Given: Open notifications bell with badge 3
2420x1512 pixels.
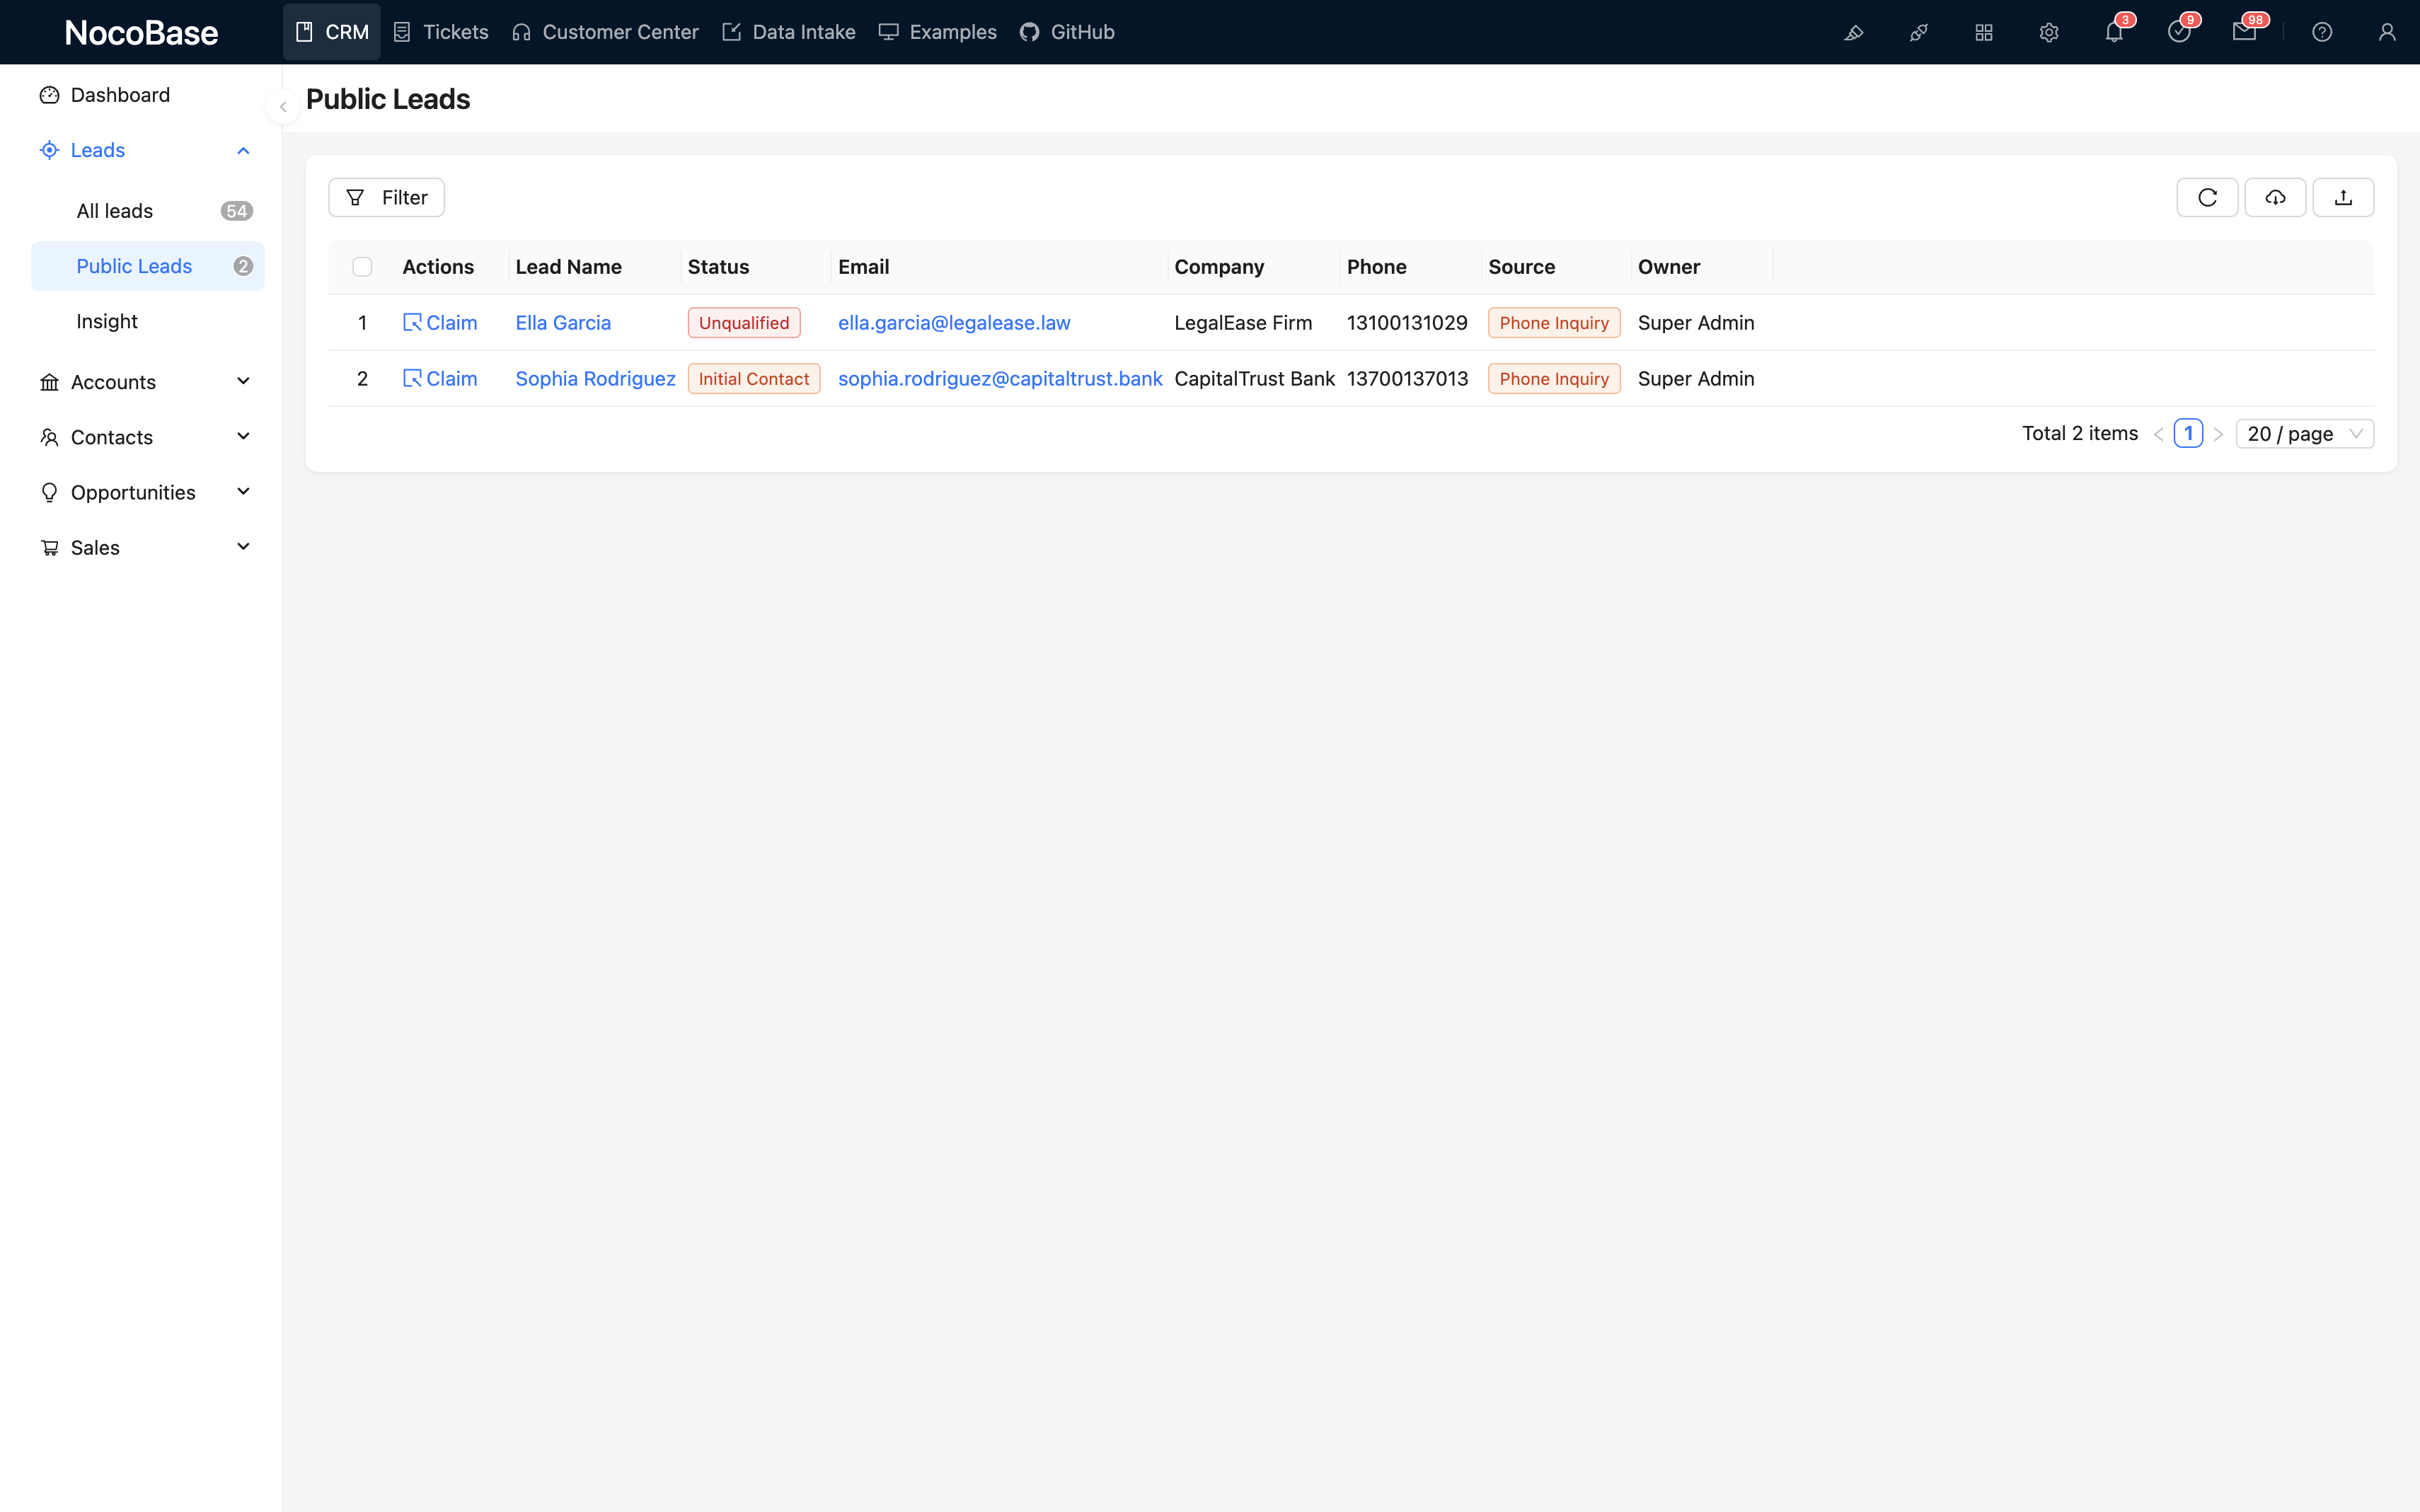Looking at the screenshot, I should (2114, 33).
